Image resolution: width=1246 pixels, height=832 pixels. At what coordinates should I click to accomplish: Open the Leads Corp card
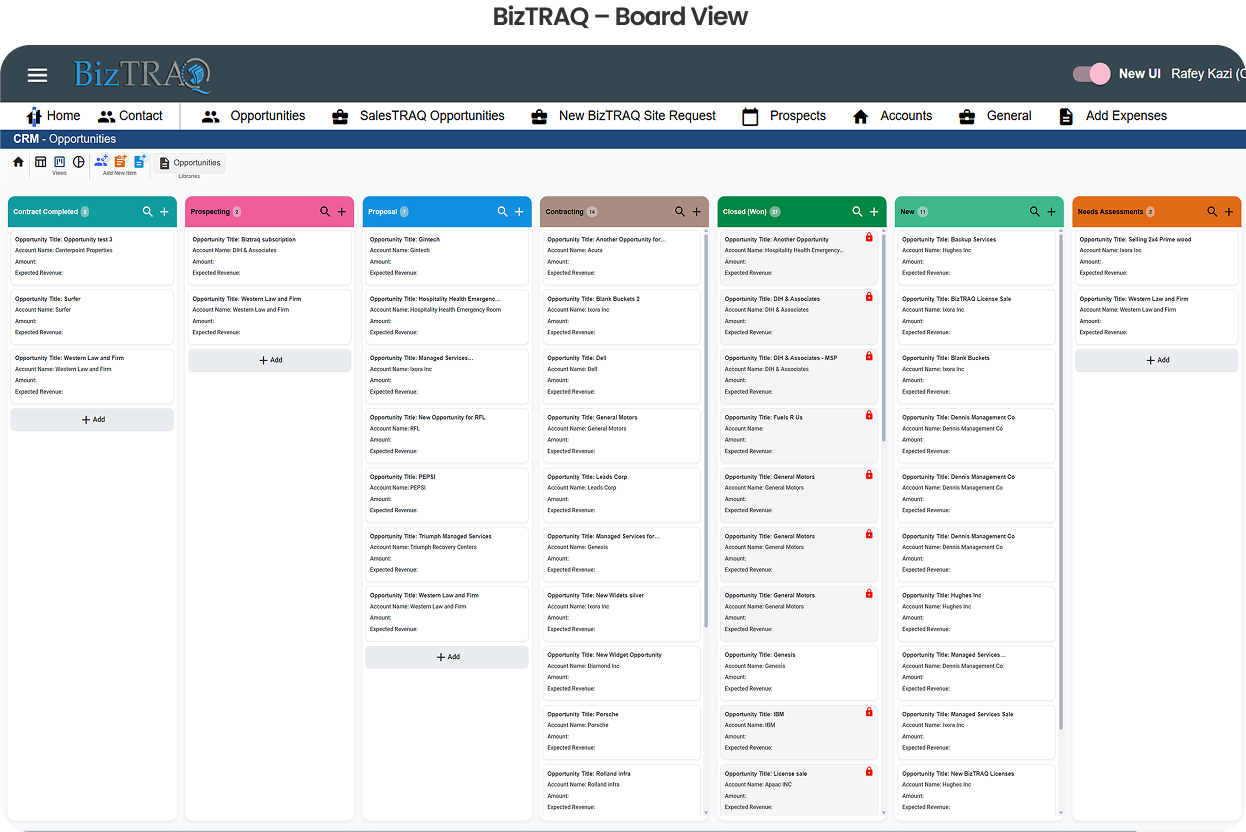pyautogui.click(x=622, y=494)
